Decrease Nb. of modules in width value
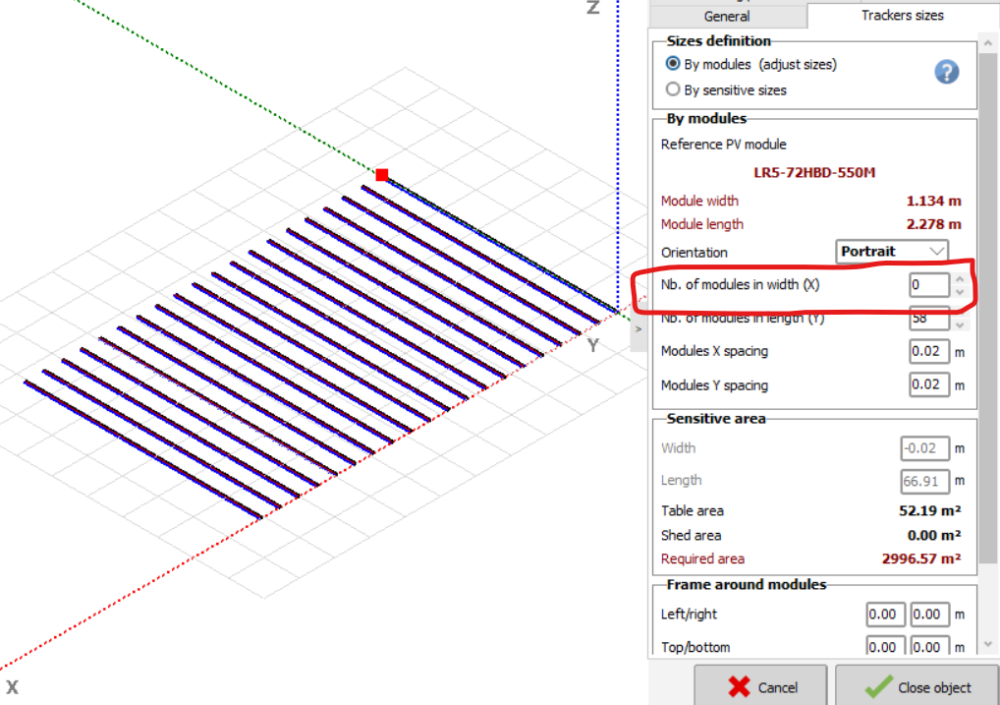 [961, 291]
